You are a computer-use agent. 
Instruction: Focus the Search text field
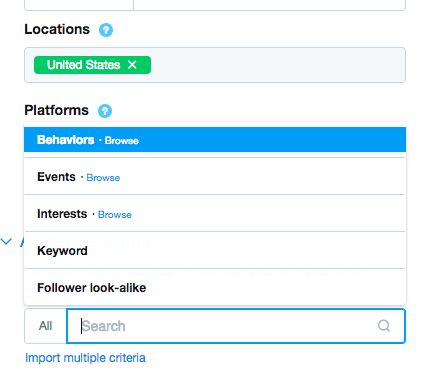(236, 326)
